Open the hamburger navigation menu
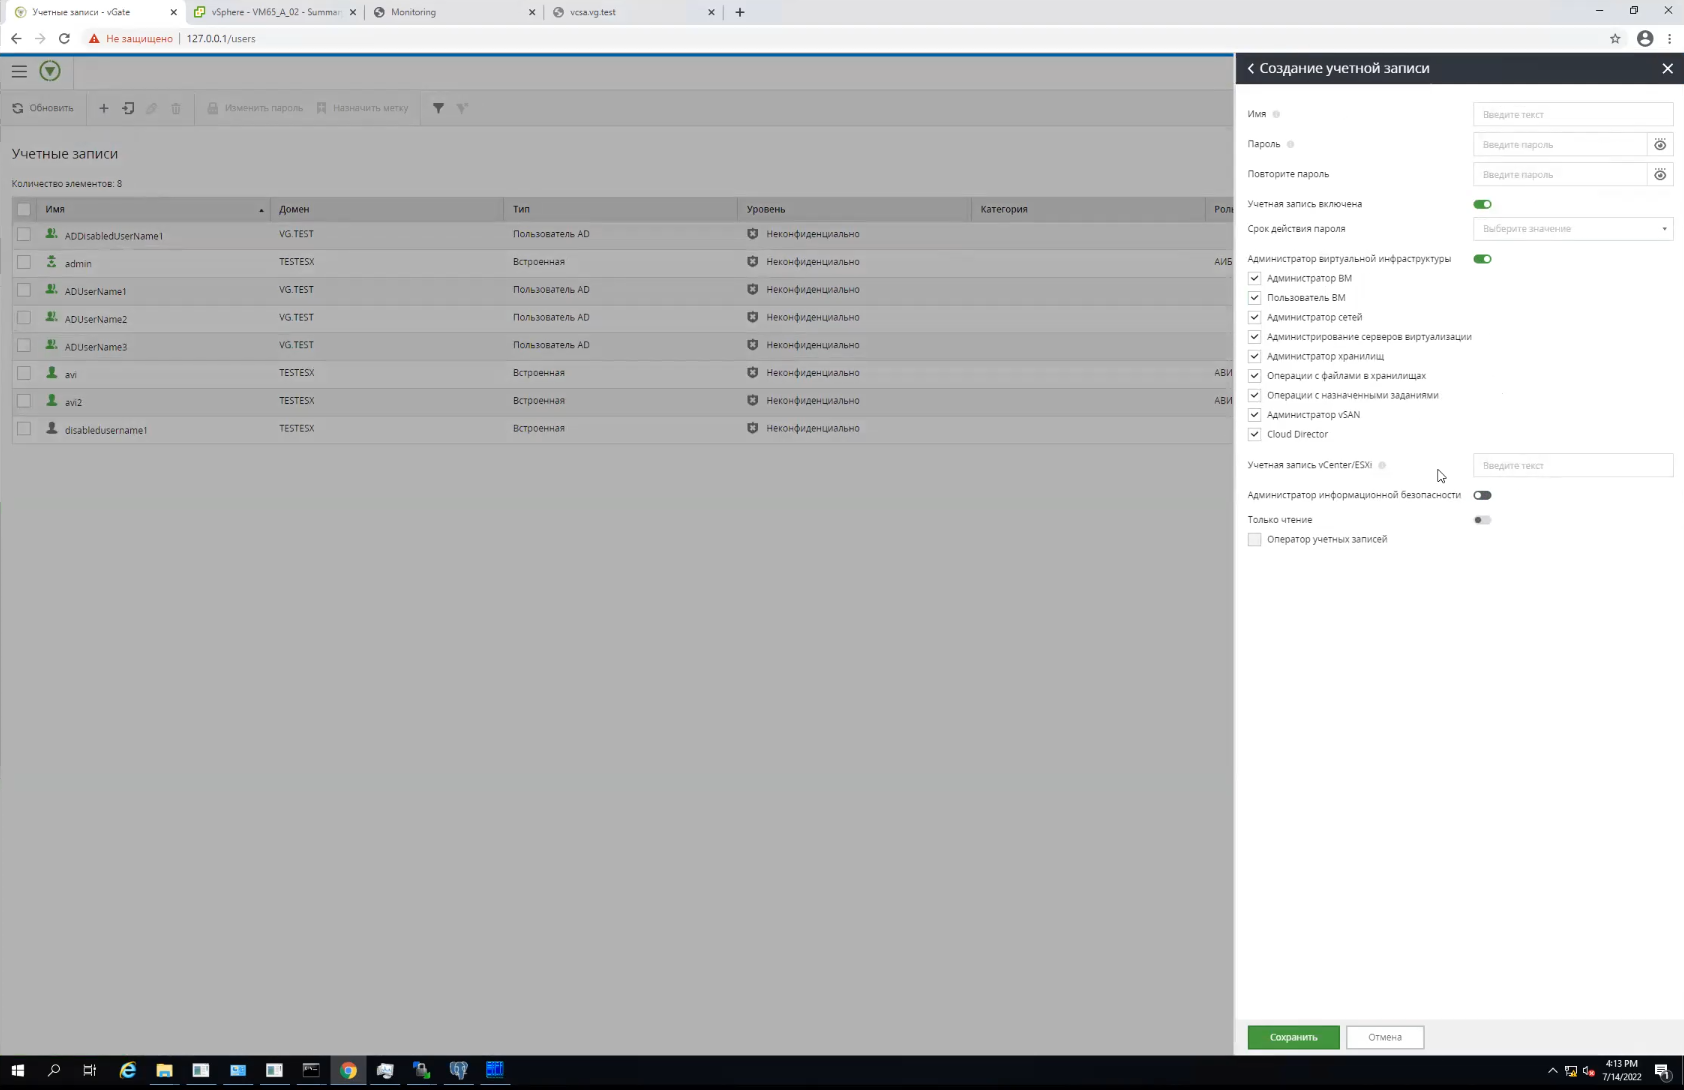Image resolution: width=1684 pixels, height=1090 pixels. point(19,71)
